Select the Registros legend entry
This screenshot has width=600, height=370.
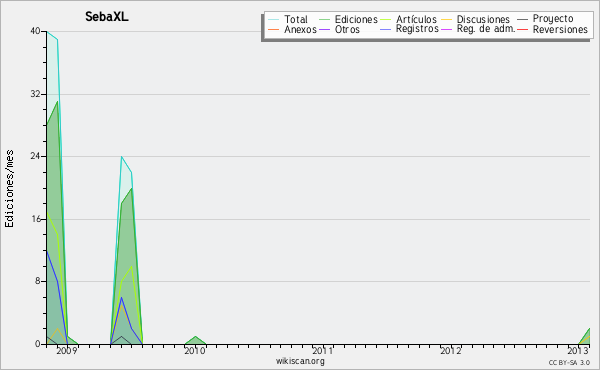point(409,29)
